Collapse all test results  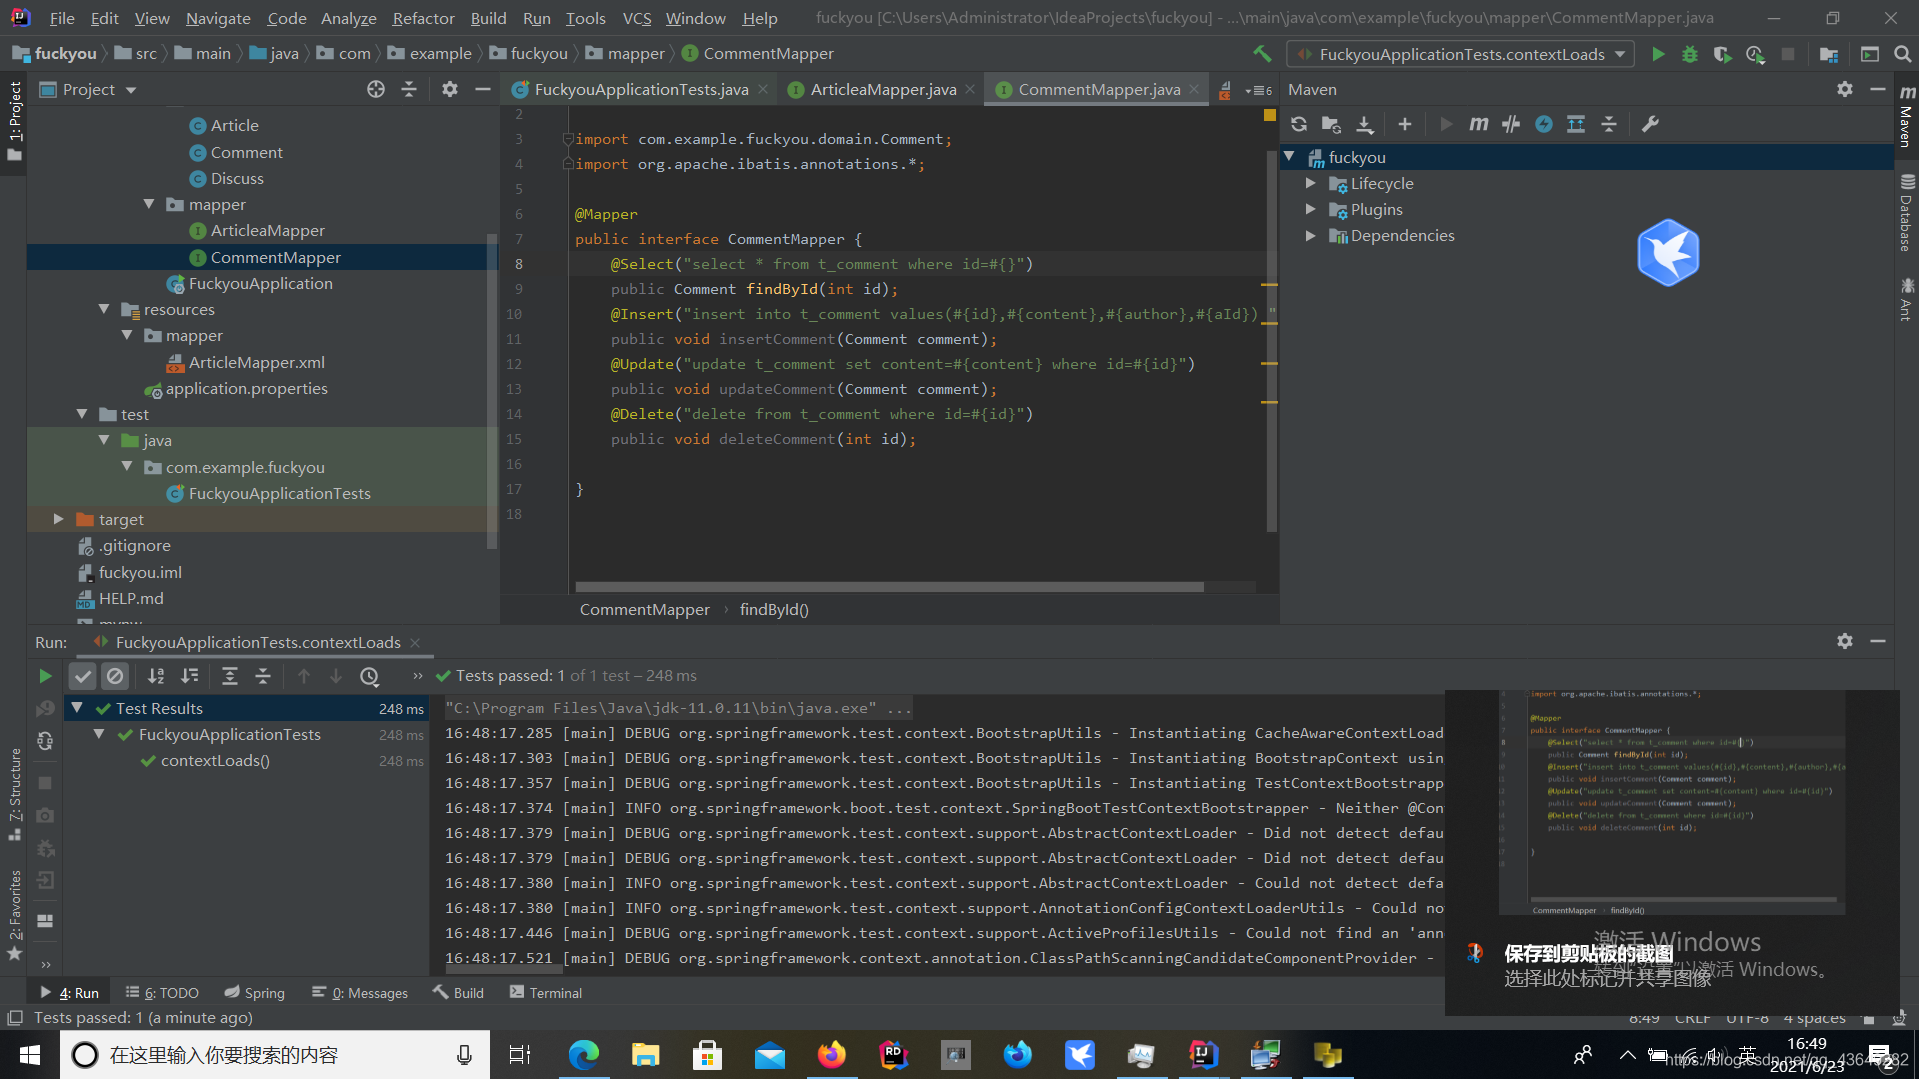point(263,676)
